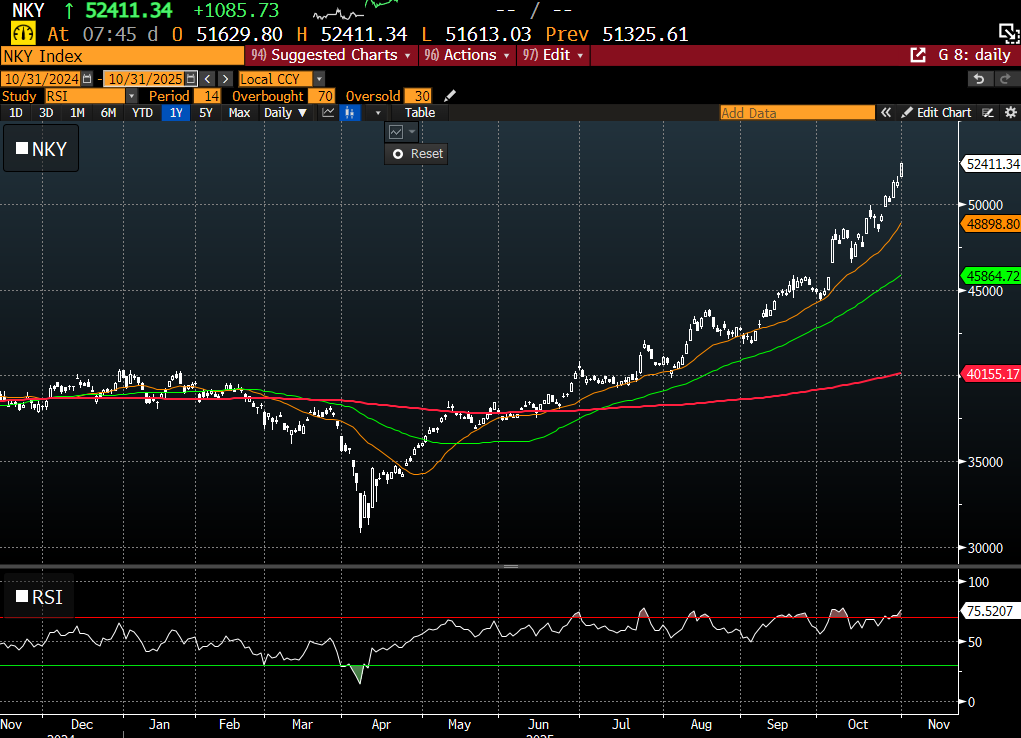1021x738 pixels.
Task: Toggle the NKY legend series box
Action: 22,150
